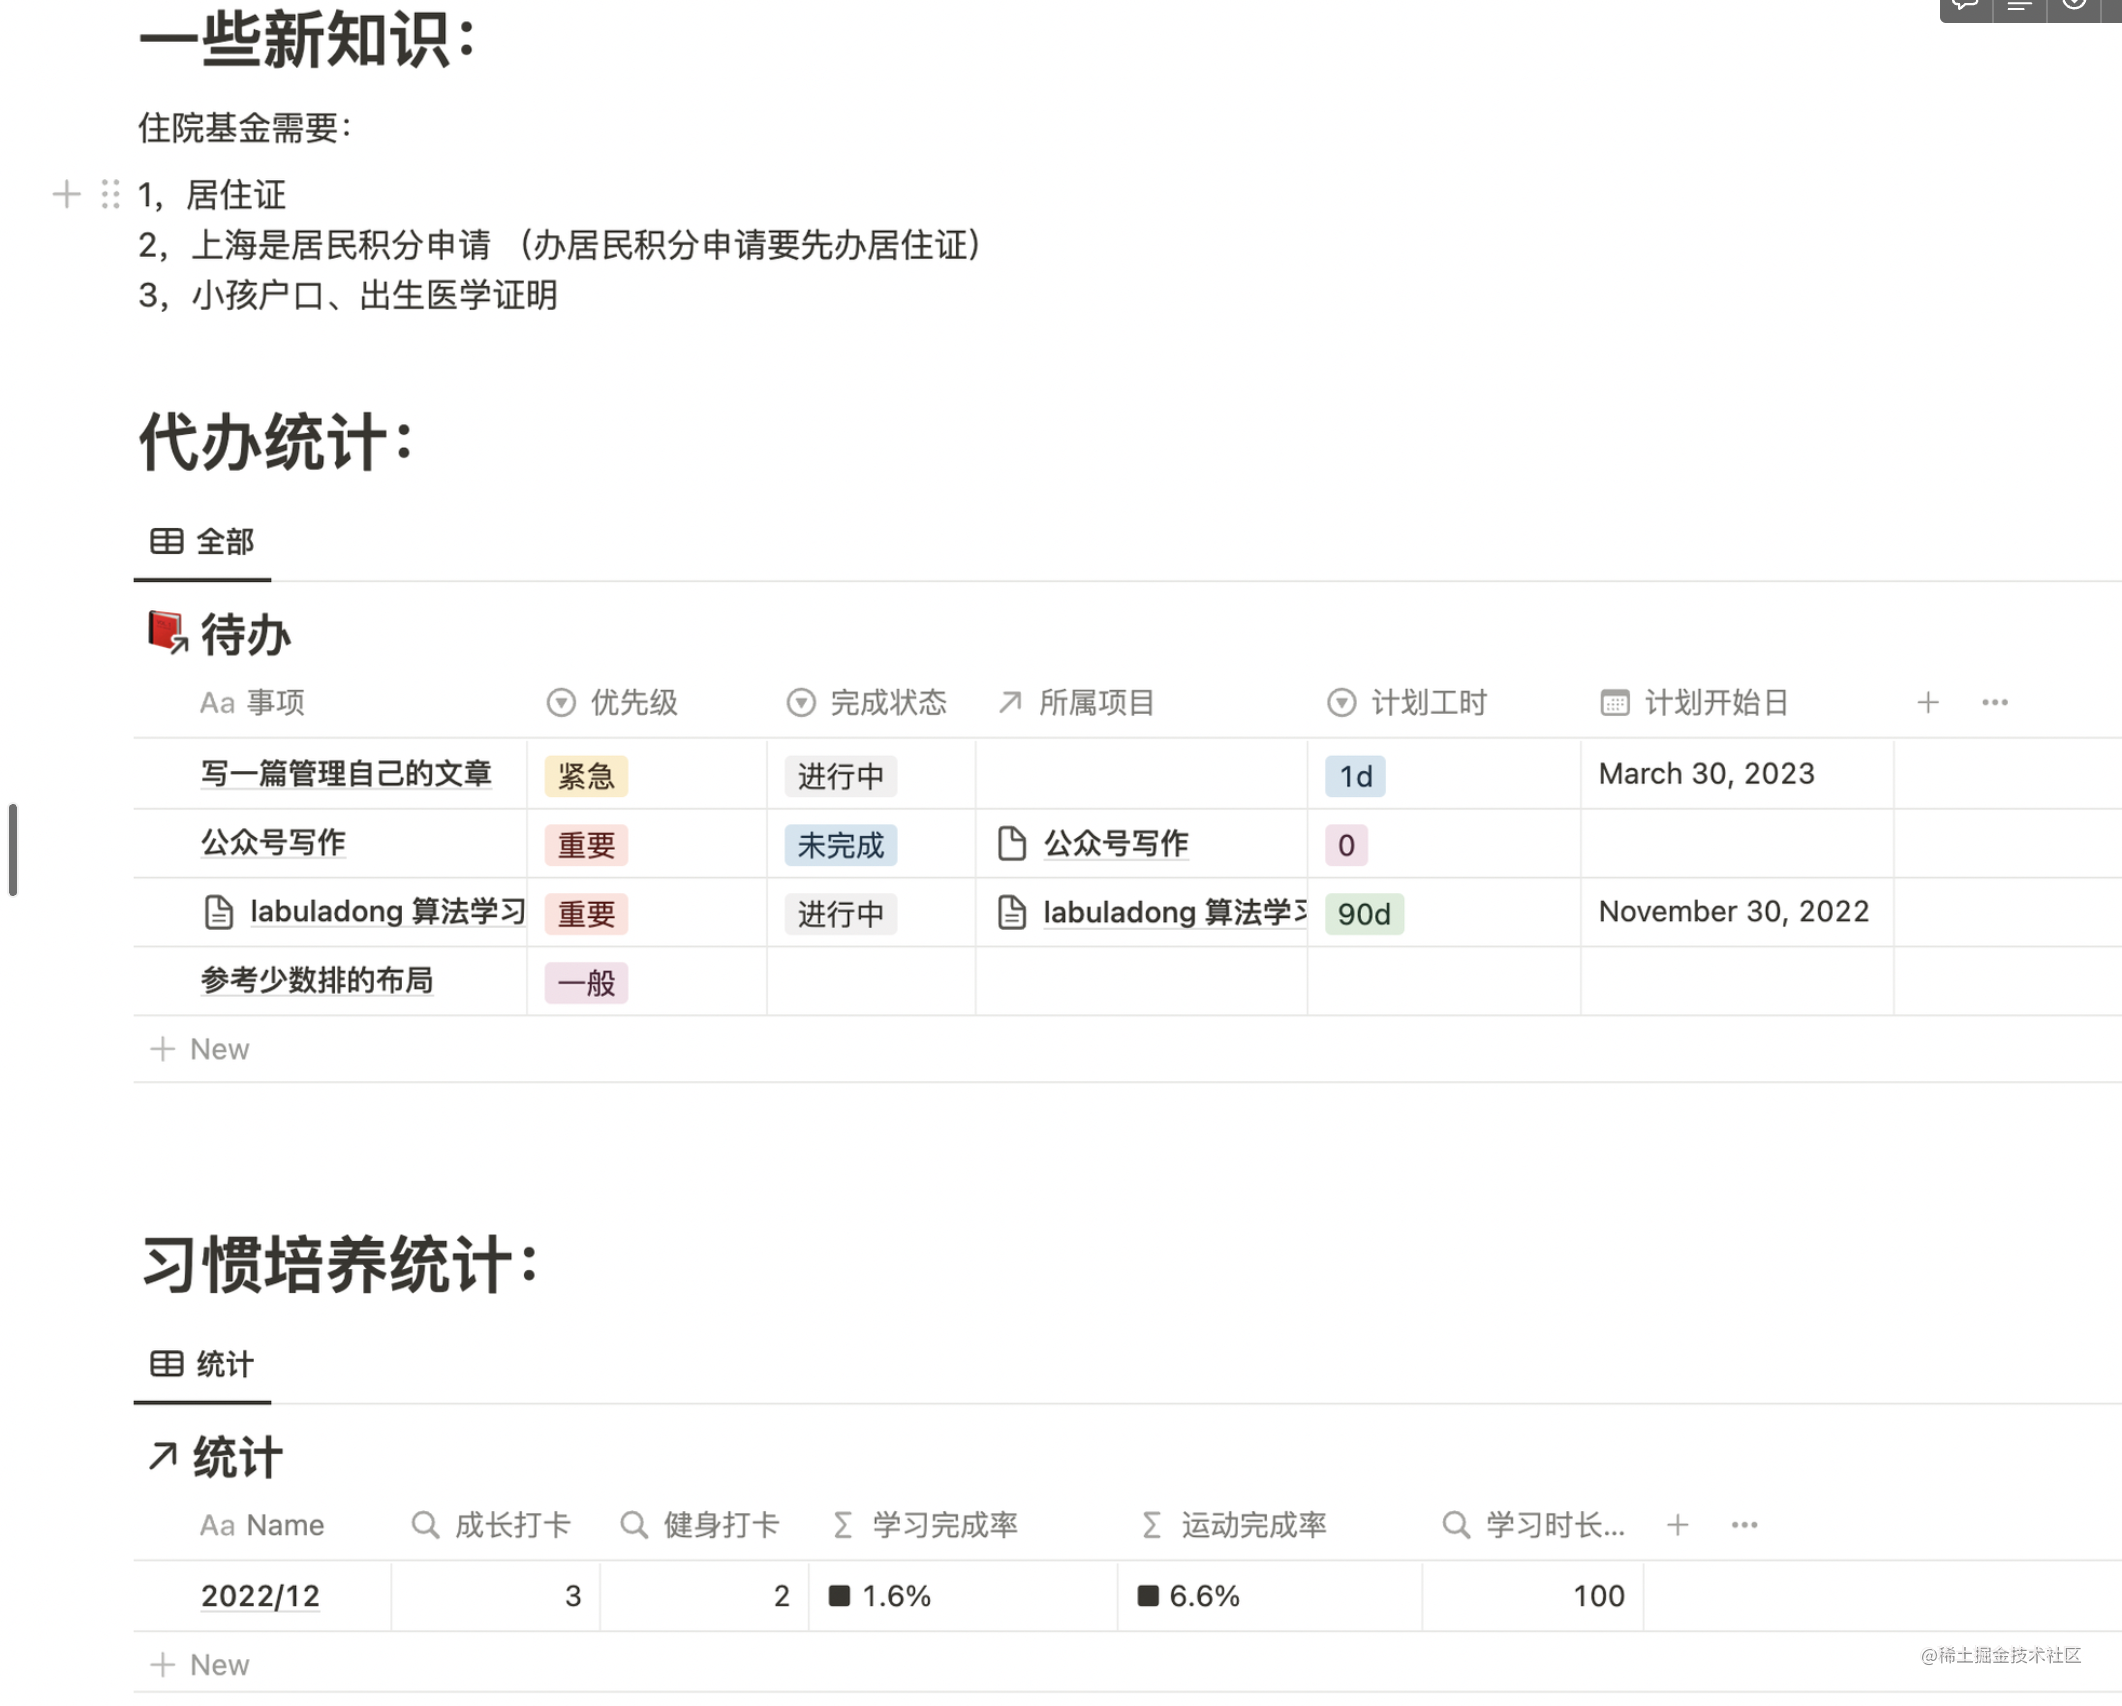Open the three-dot menu in 待办 table header
The height and width of the screenshot is (1706, 2122).
(1994, 703)
